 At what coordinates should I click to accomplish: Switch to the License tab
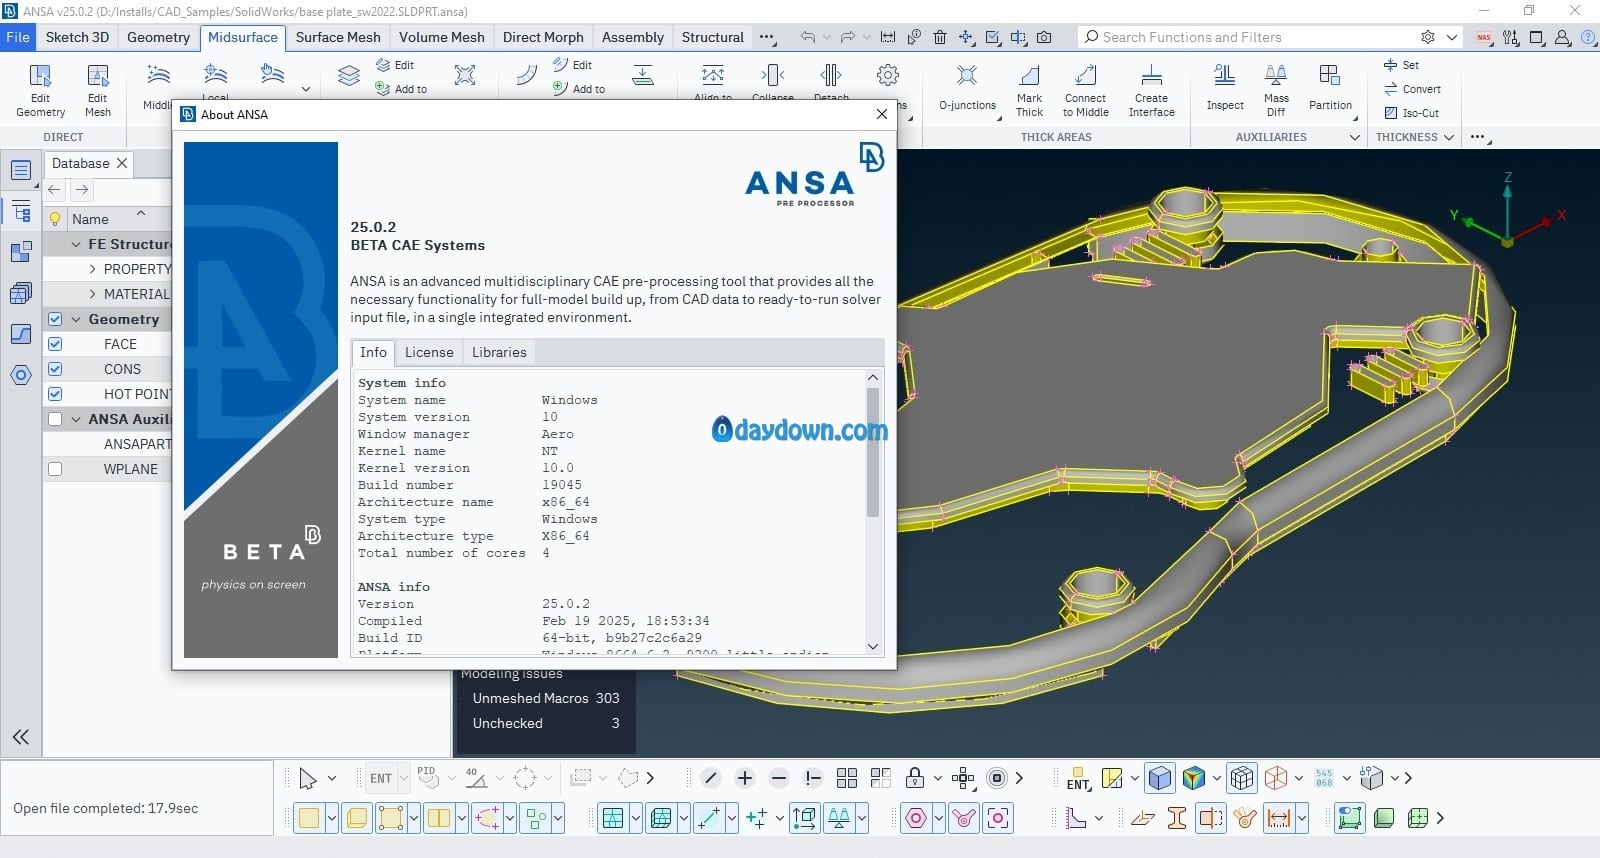pyautogui.click(x=429, y=352)
